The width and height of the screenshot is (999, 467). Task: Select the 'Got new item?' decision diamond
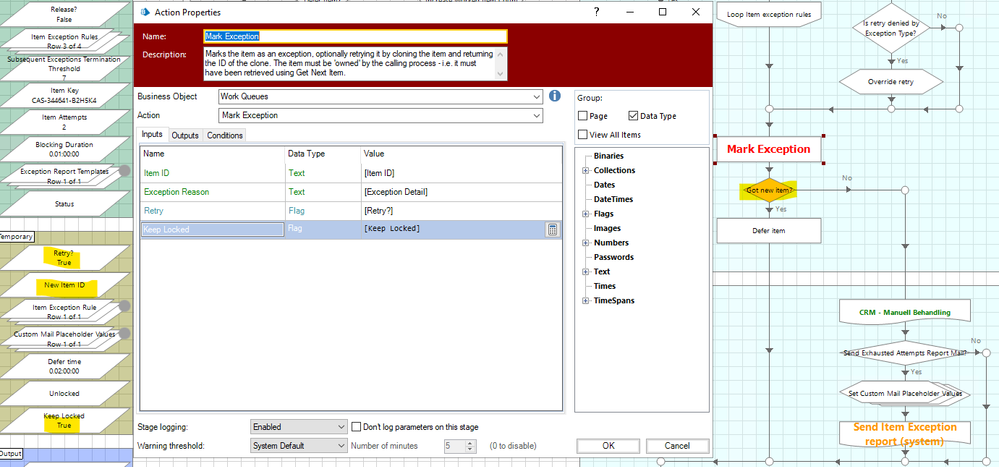click(768, 190)
